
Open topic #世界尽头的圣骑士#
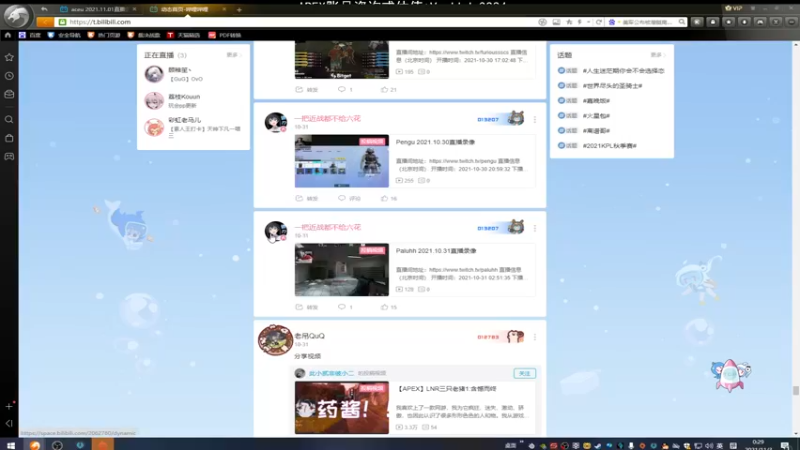point(612,86)
